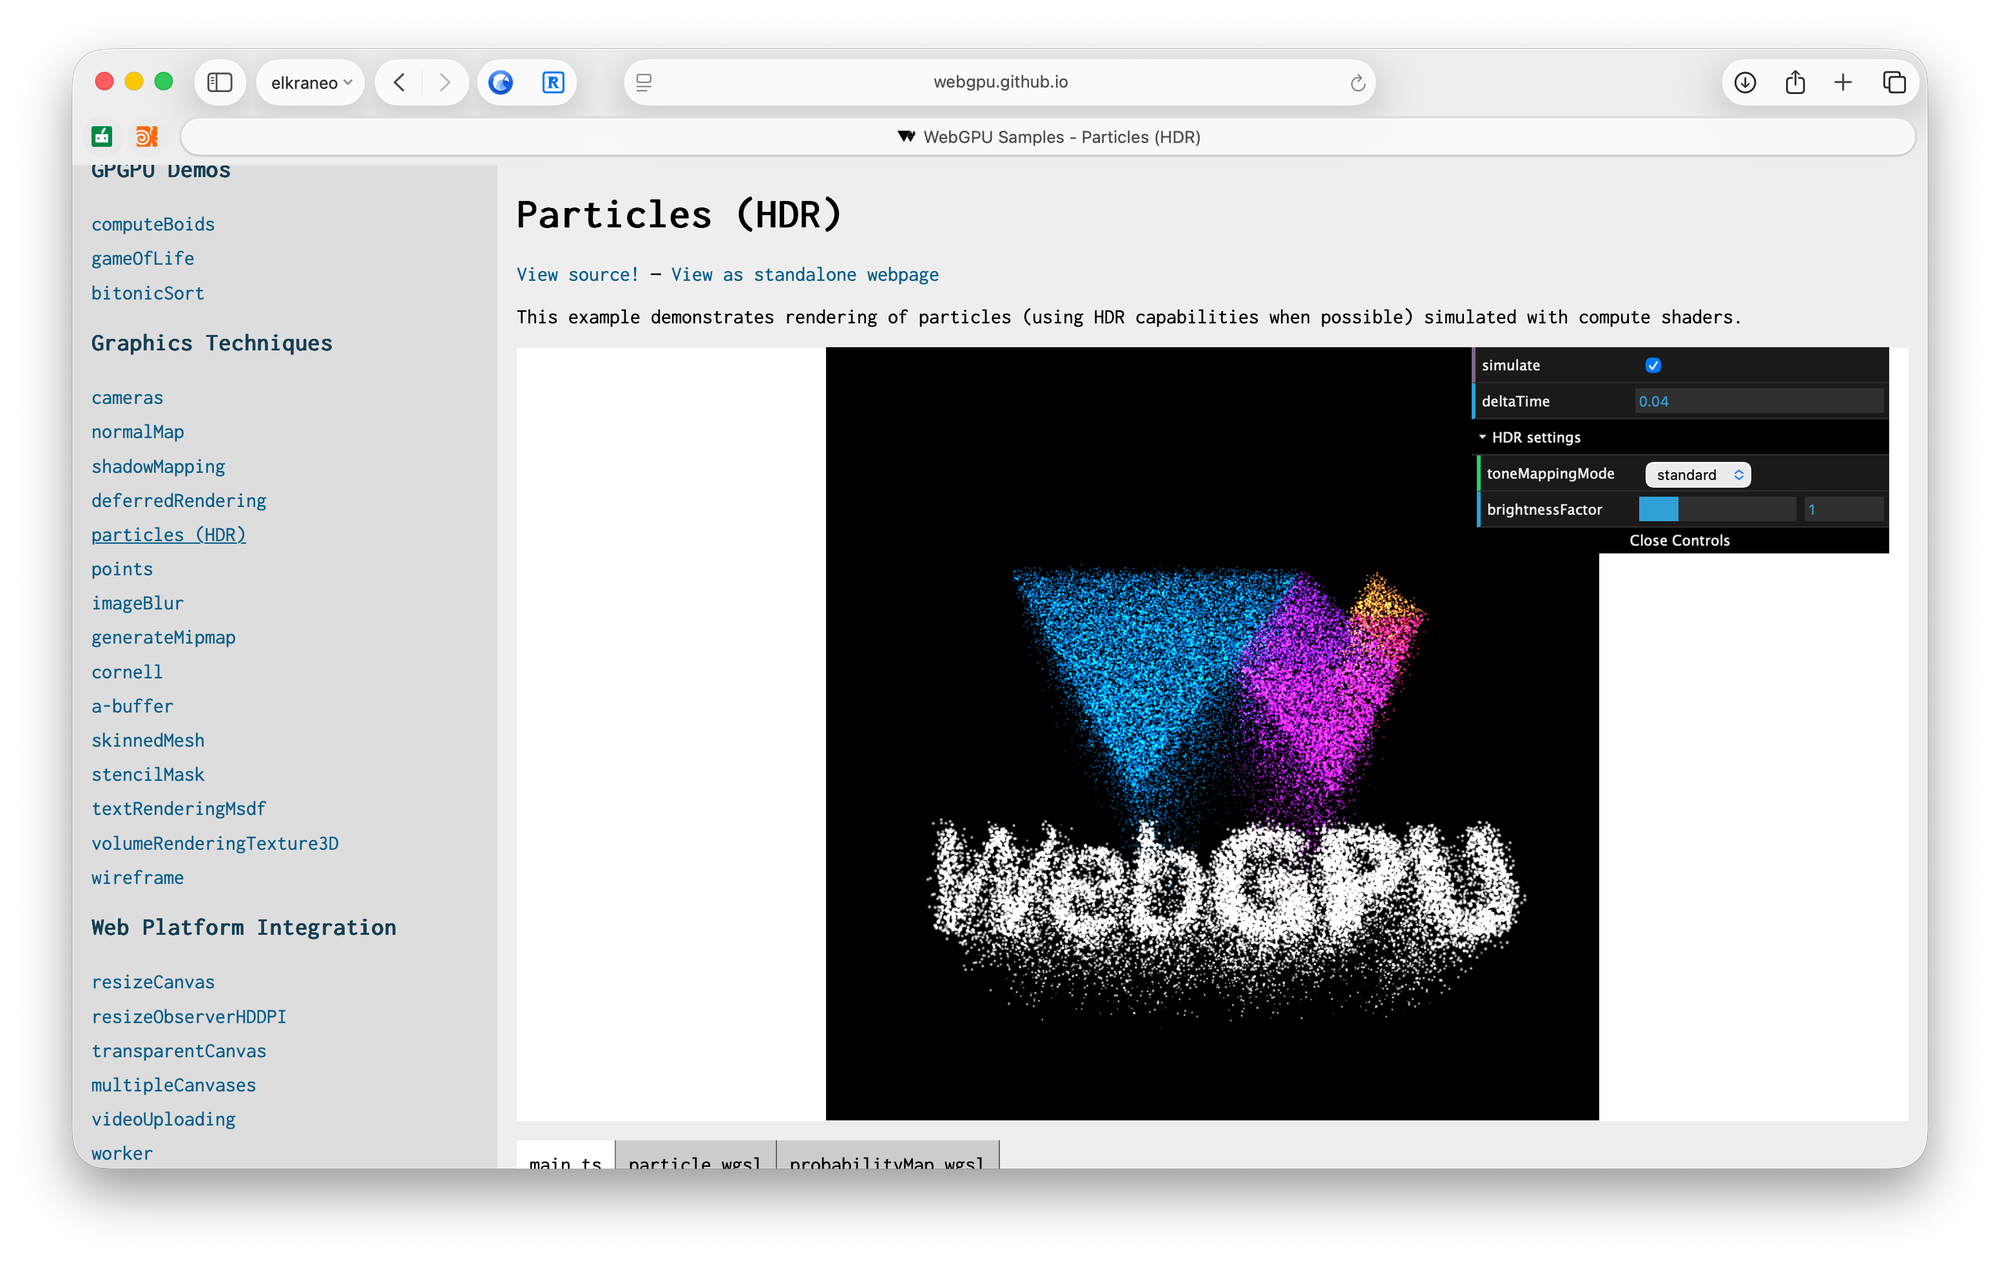This screenshot has height=1264, width=2000.
Task: Open the downloads icon in toolbar
Action: coord(1745,82)
